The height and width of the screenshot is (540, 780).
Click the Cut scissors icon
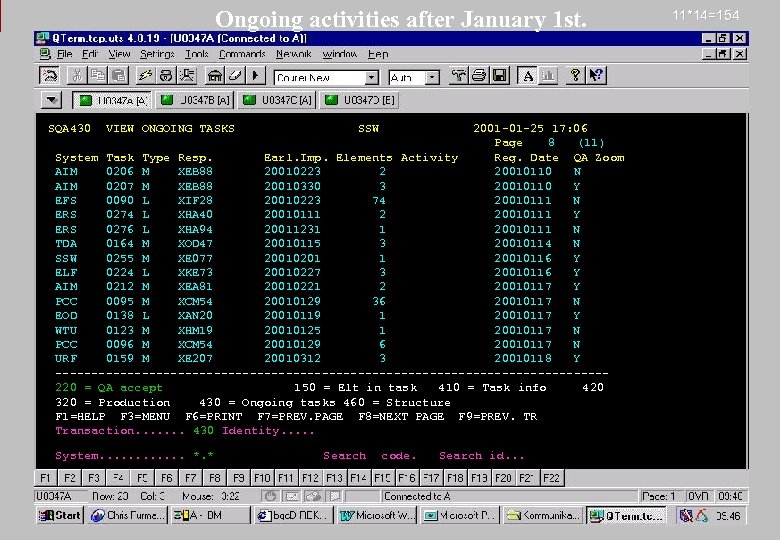pos(77,76)
